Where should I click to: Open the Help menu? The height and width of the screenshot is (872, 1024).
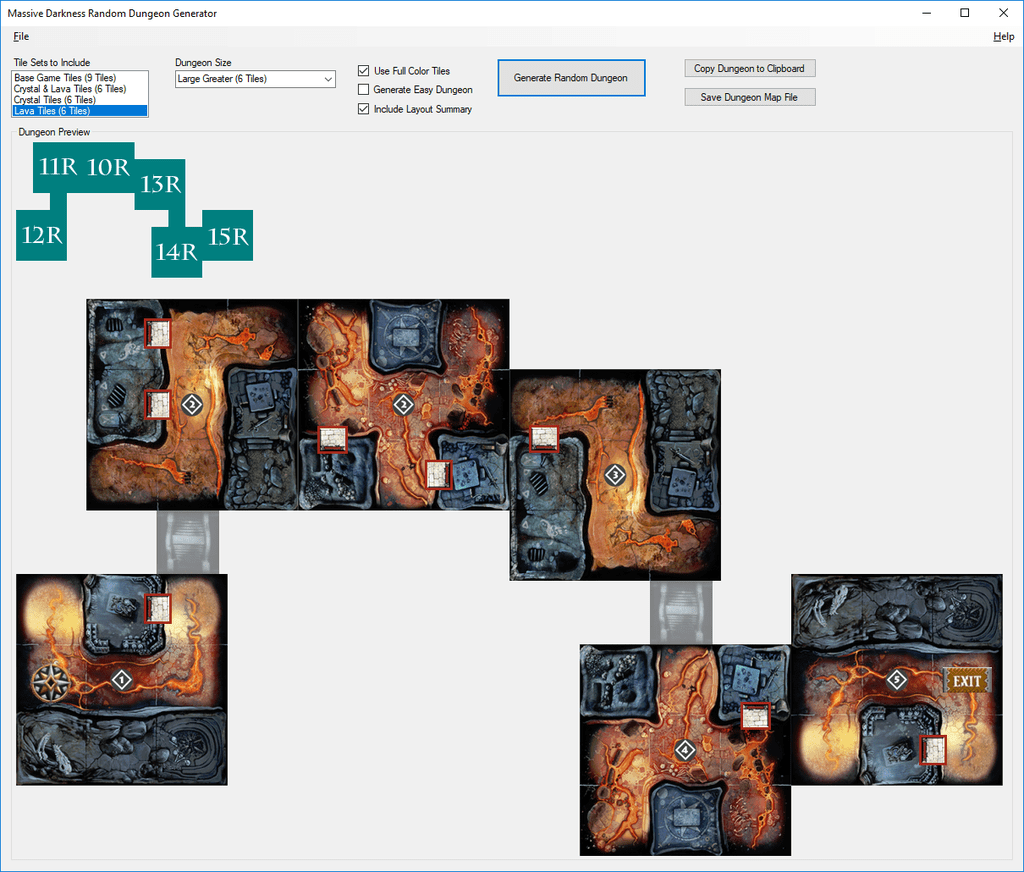[1003, 37]
